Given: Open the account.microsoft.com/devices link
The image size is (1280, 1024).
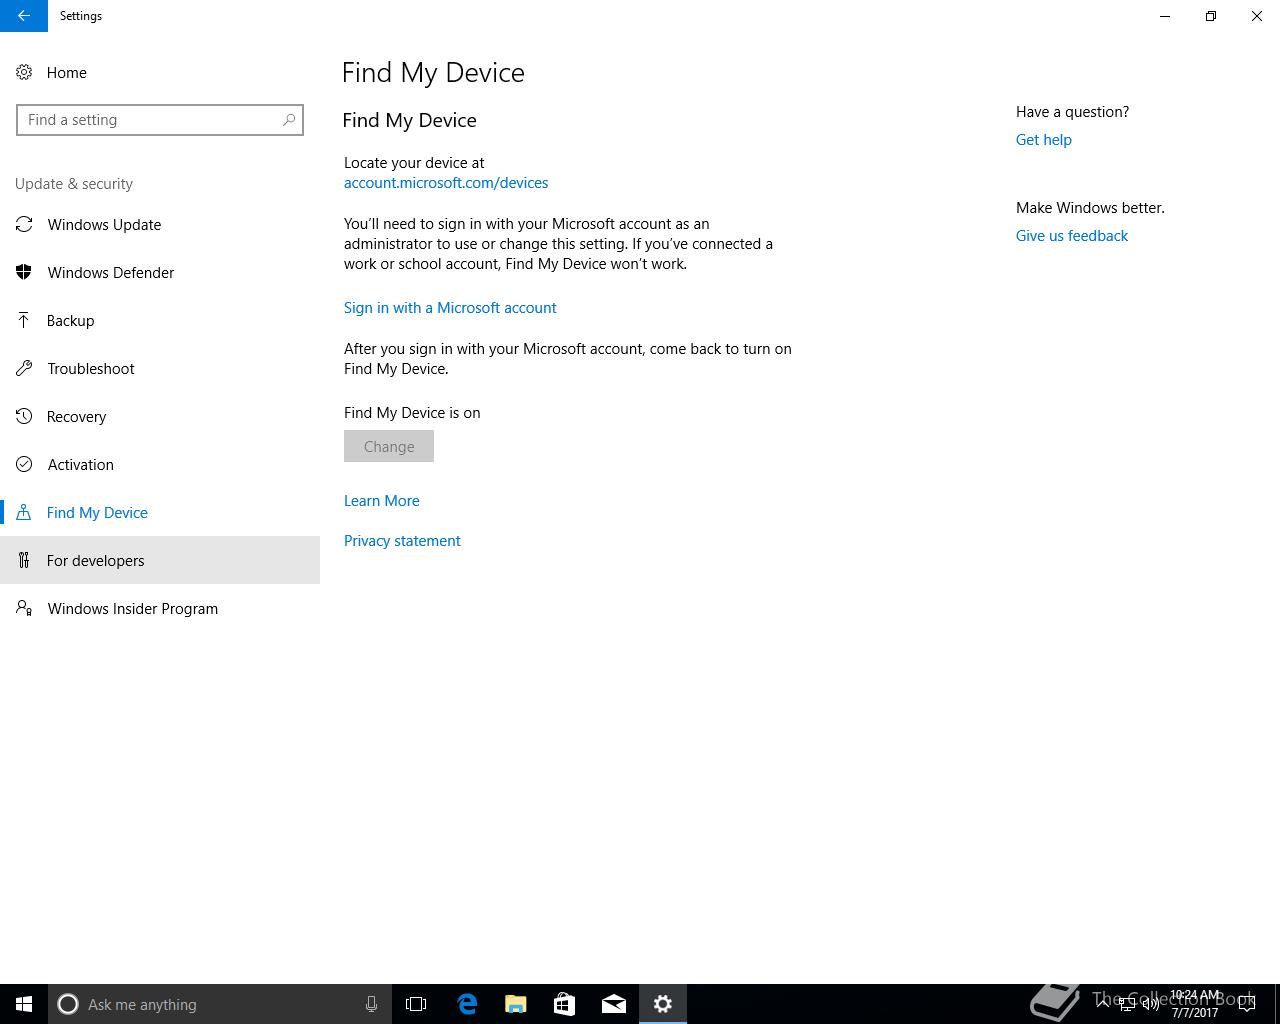Looking at the screenshot, I should pyautogui.click(x=446, y=183).
